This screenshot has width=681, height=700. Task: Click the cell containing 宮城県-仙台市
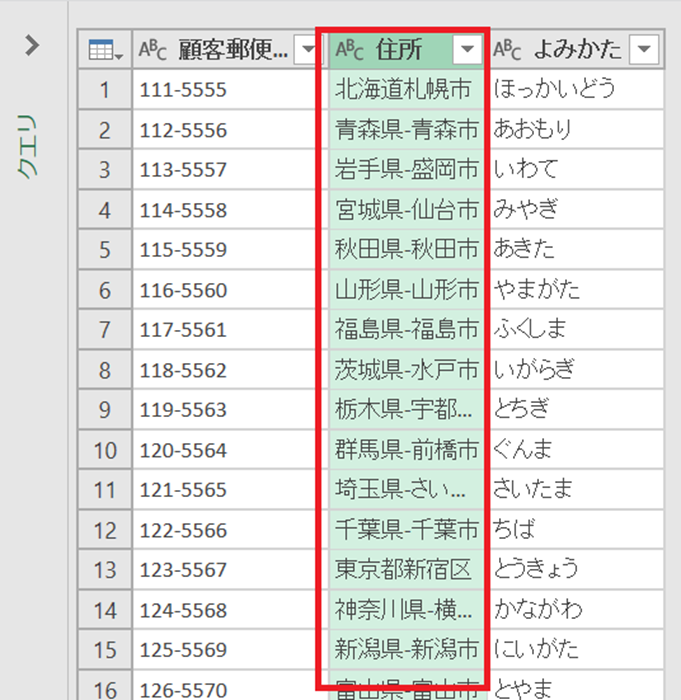click(406, 210)
